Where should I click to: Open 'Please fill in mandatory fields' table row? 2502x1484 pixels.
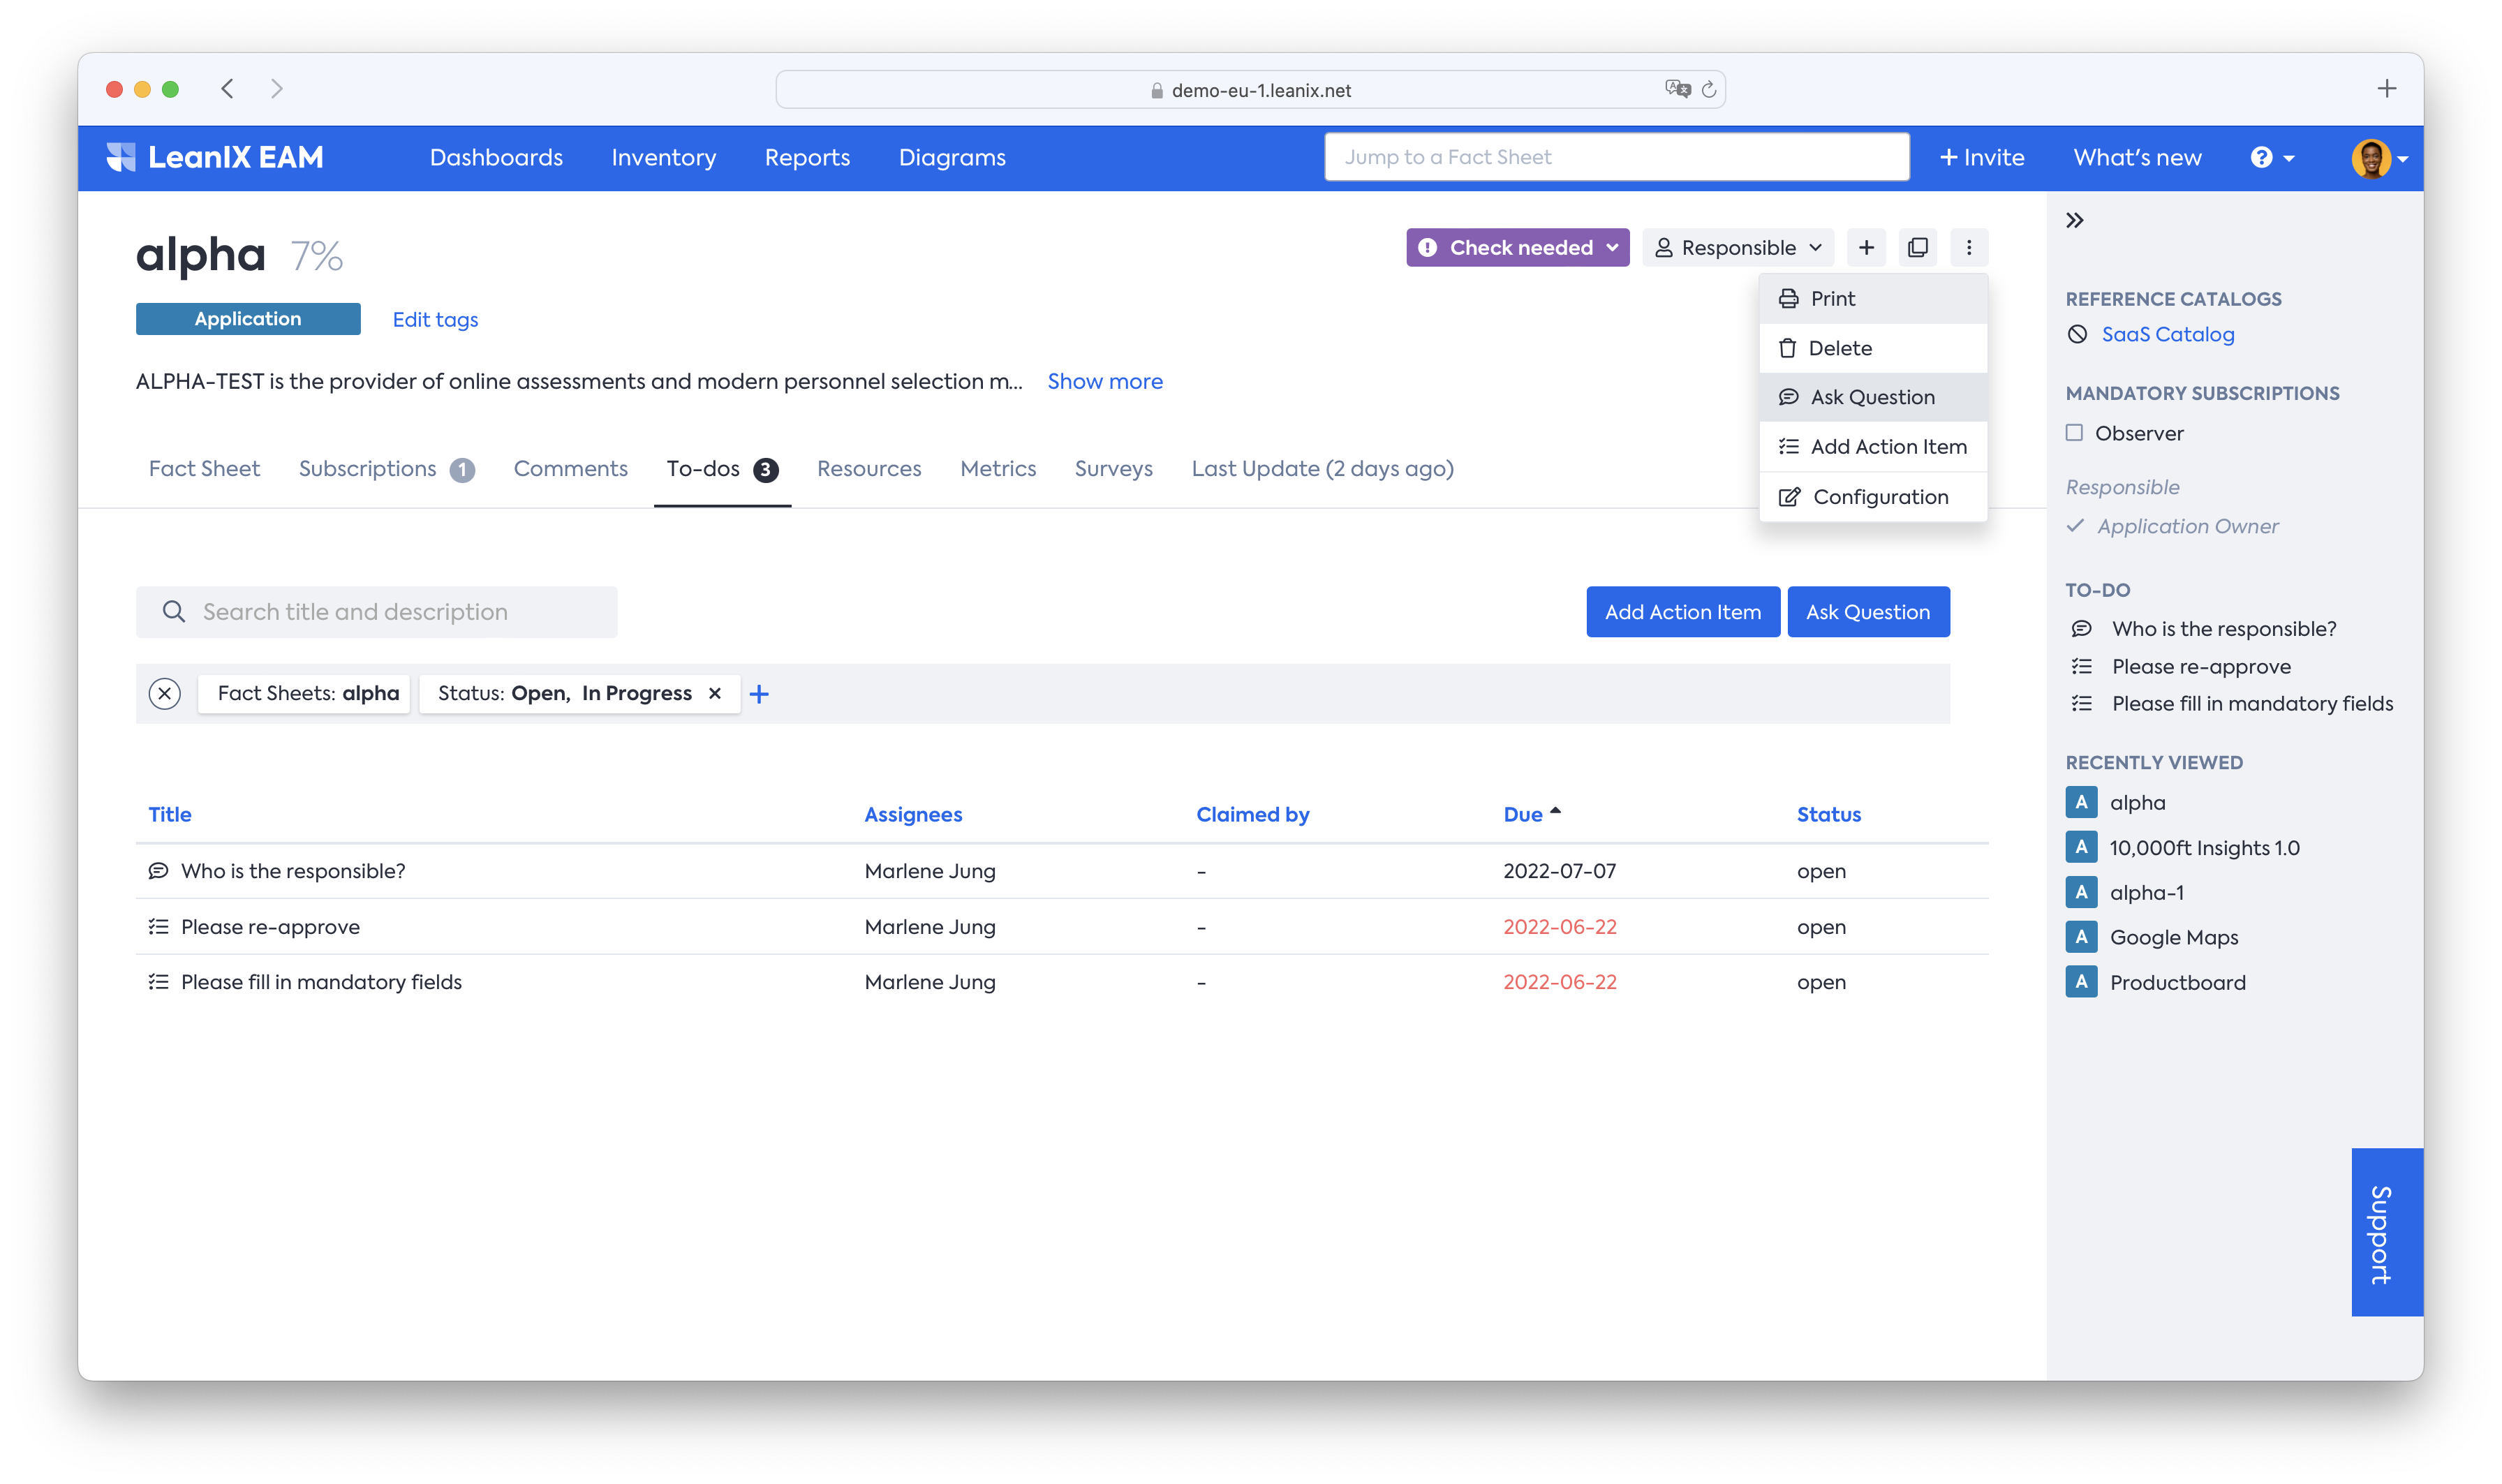tap(1062, 982)
